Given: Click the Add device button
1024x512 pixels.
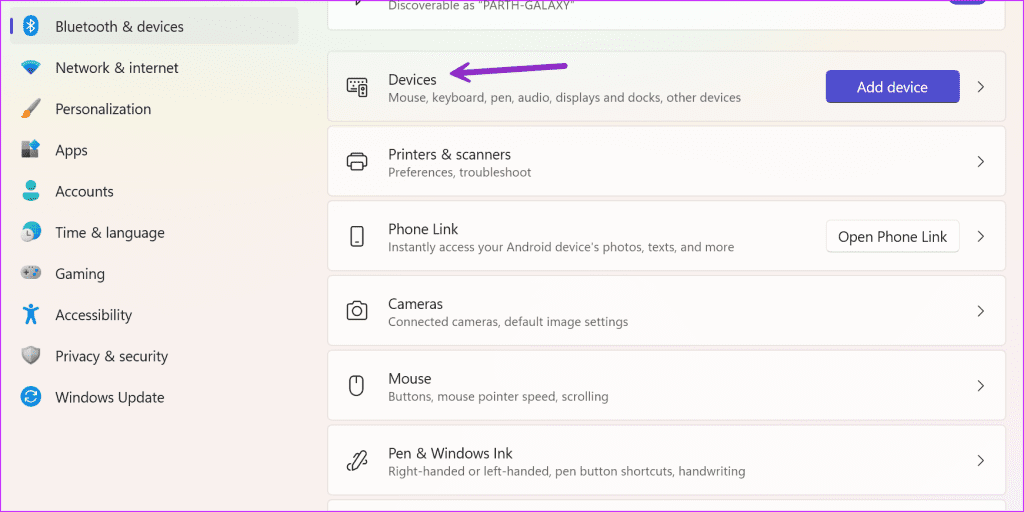Looking at the screenshot, I should (x=892, y=87).
